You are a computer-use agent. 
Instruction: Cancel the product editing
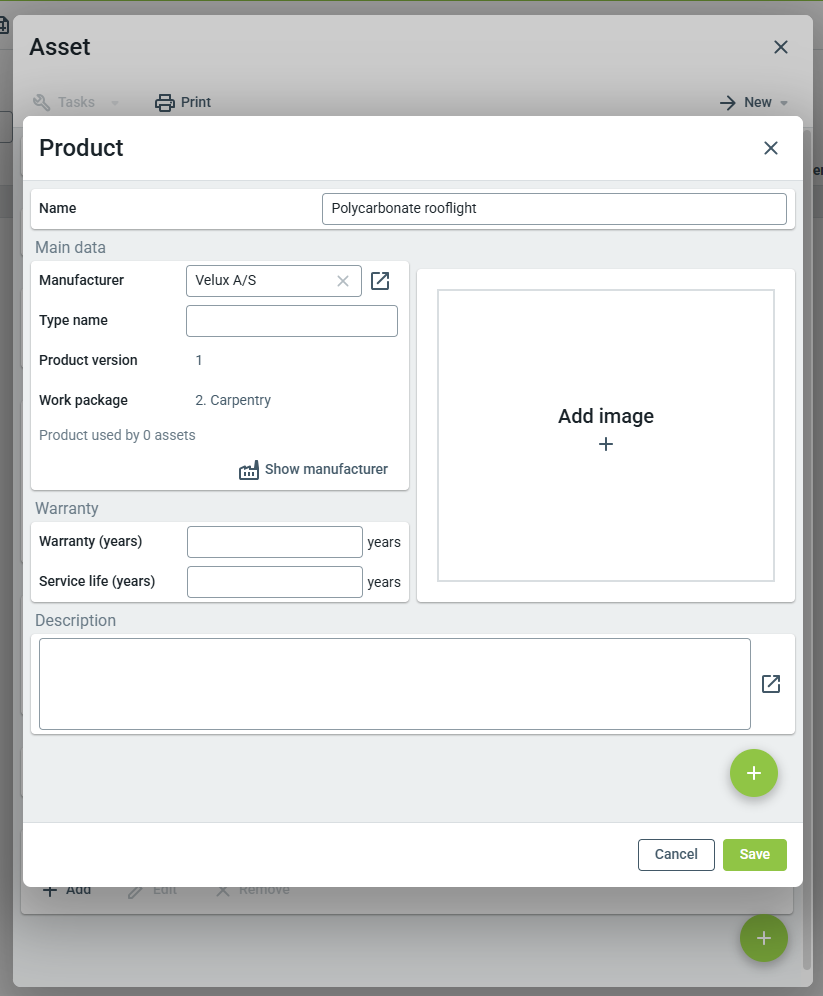pyautogui.click(x=676, y=854)
